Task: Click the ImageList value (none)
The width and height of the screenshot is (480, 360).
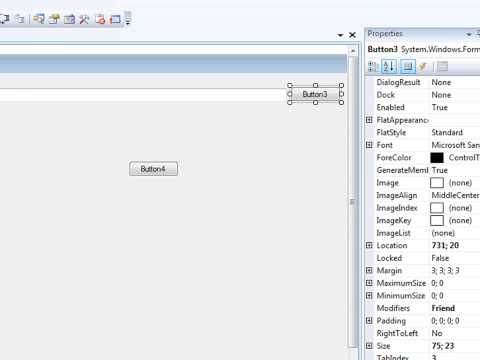Action: [x=443, y=233]
